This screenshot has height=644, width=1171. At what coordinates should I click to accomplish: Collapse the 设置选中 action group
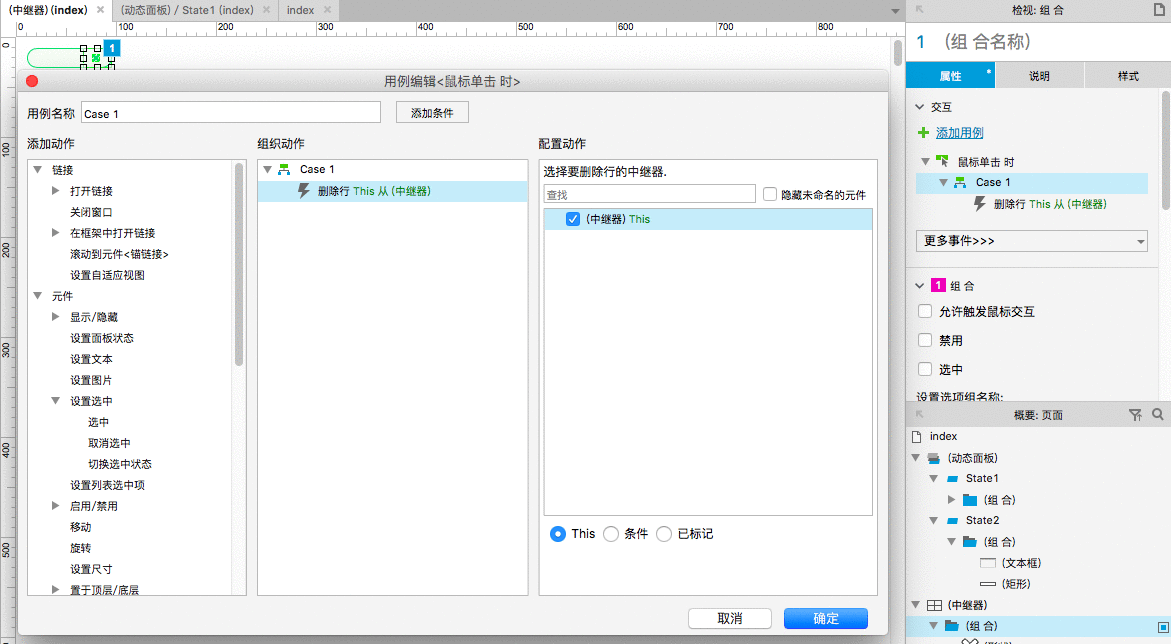point(55,400)
